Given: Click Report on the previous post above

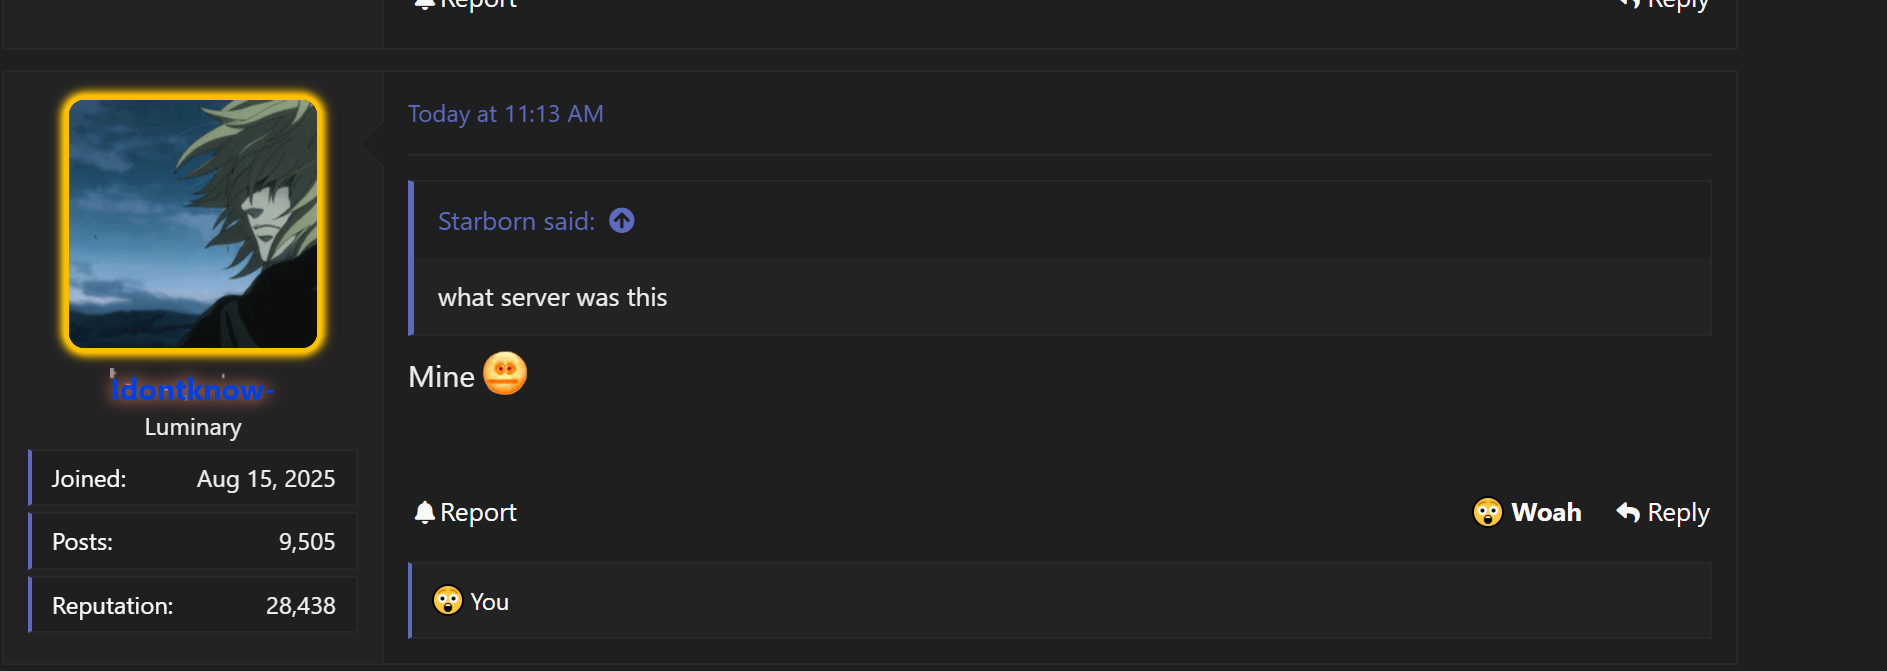Looking at the screenshot, I should pos(478,5).
